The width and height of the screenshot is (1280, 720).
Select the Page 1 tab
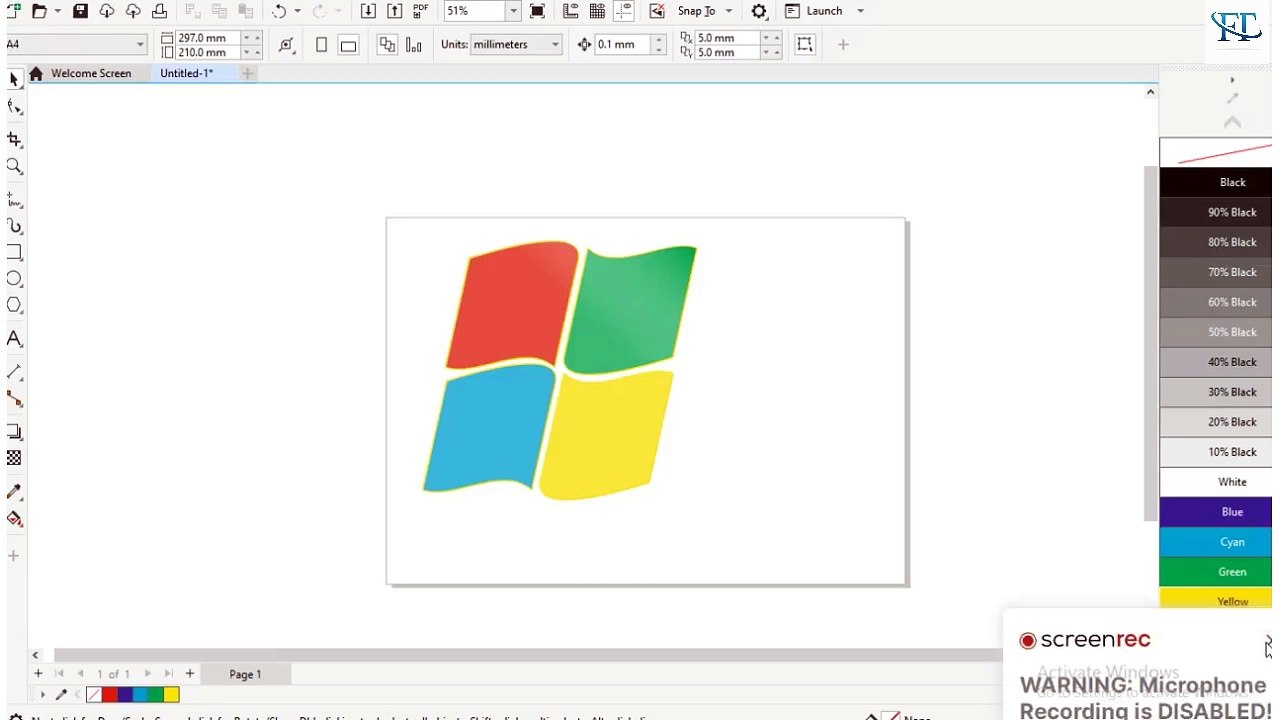pyautogui.click(x=245, y=674)
